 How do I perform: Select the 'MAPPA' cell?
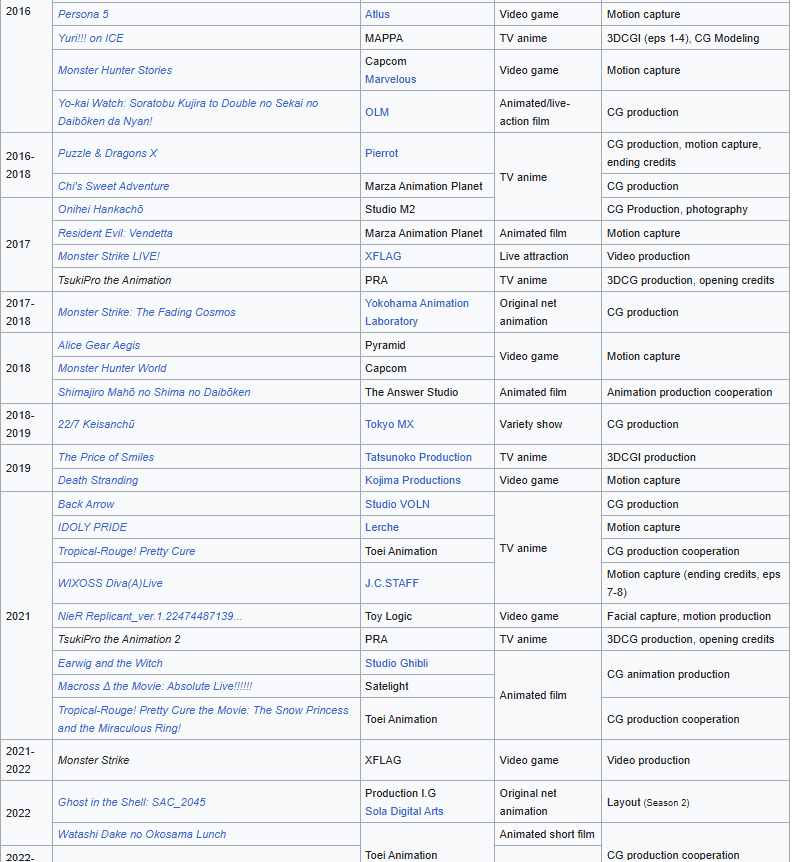tap(428, 38)
